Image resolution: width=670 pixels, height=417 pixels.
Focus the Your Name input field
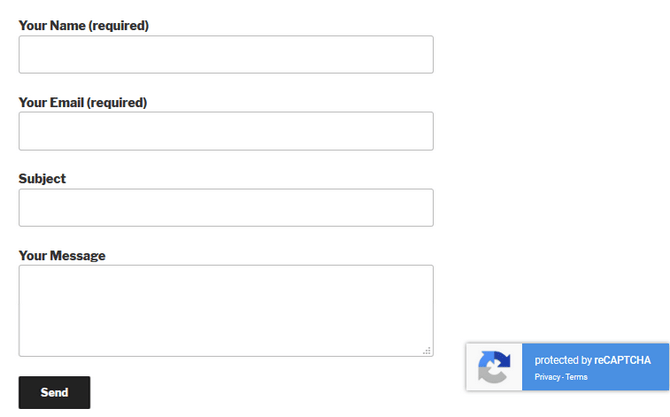pos(226,55)
